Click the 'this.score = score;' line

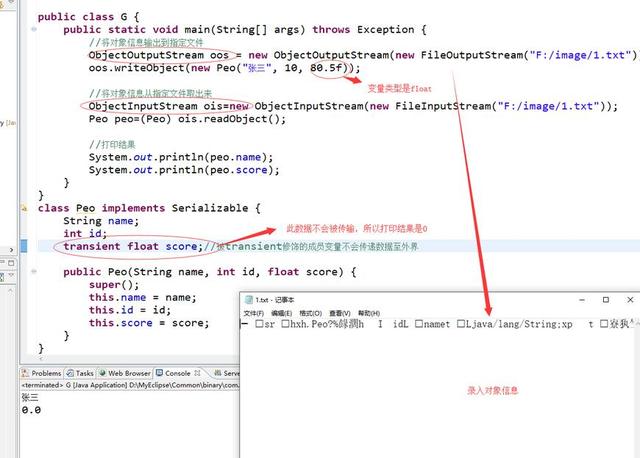pos(149,323)
